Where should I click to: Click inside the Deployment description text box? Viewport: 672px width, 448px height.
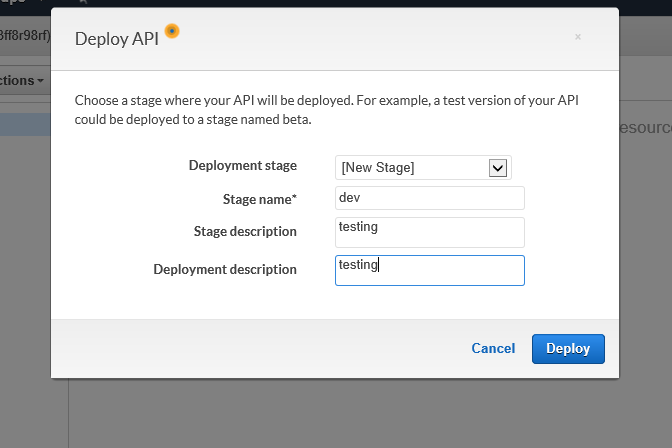[429, 270]
